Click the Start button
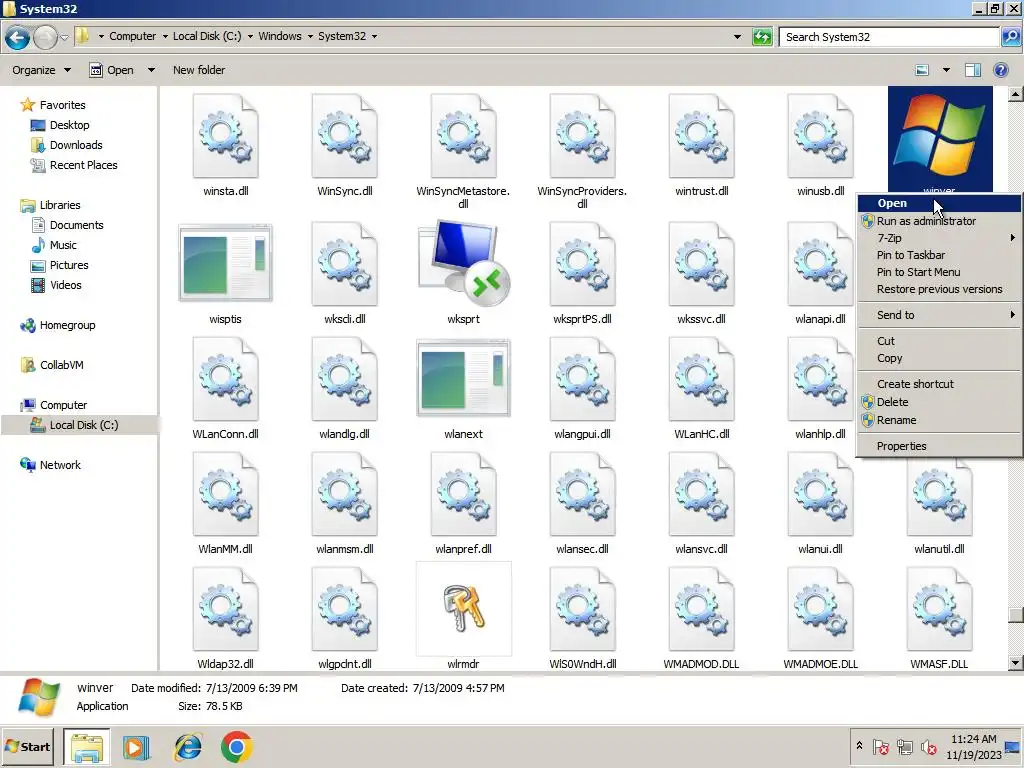 [27, 746]
